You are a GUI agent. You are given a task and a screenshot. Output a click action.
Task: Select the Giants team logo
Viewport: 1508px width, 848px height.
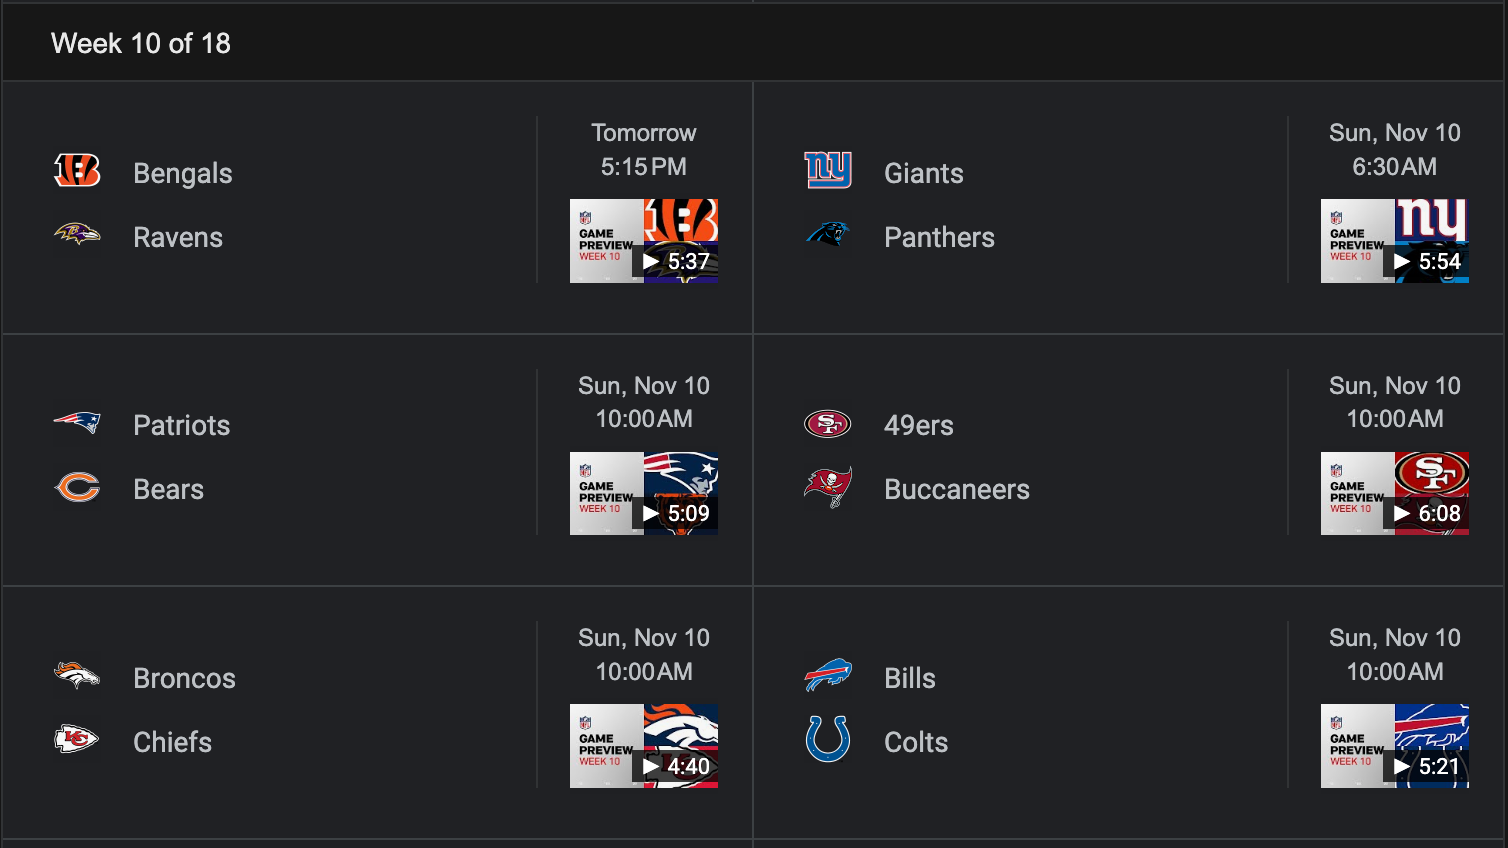point(828,171)
